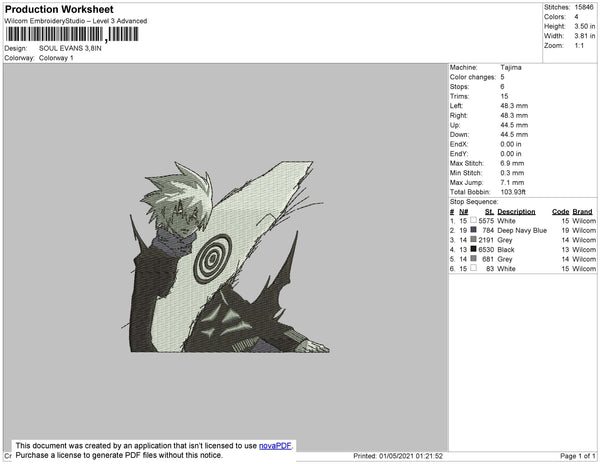Select the Left value '48.3 mm'
Viewport: 600px width, 464px height.
coord(514,106)
